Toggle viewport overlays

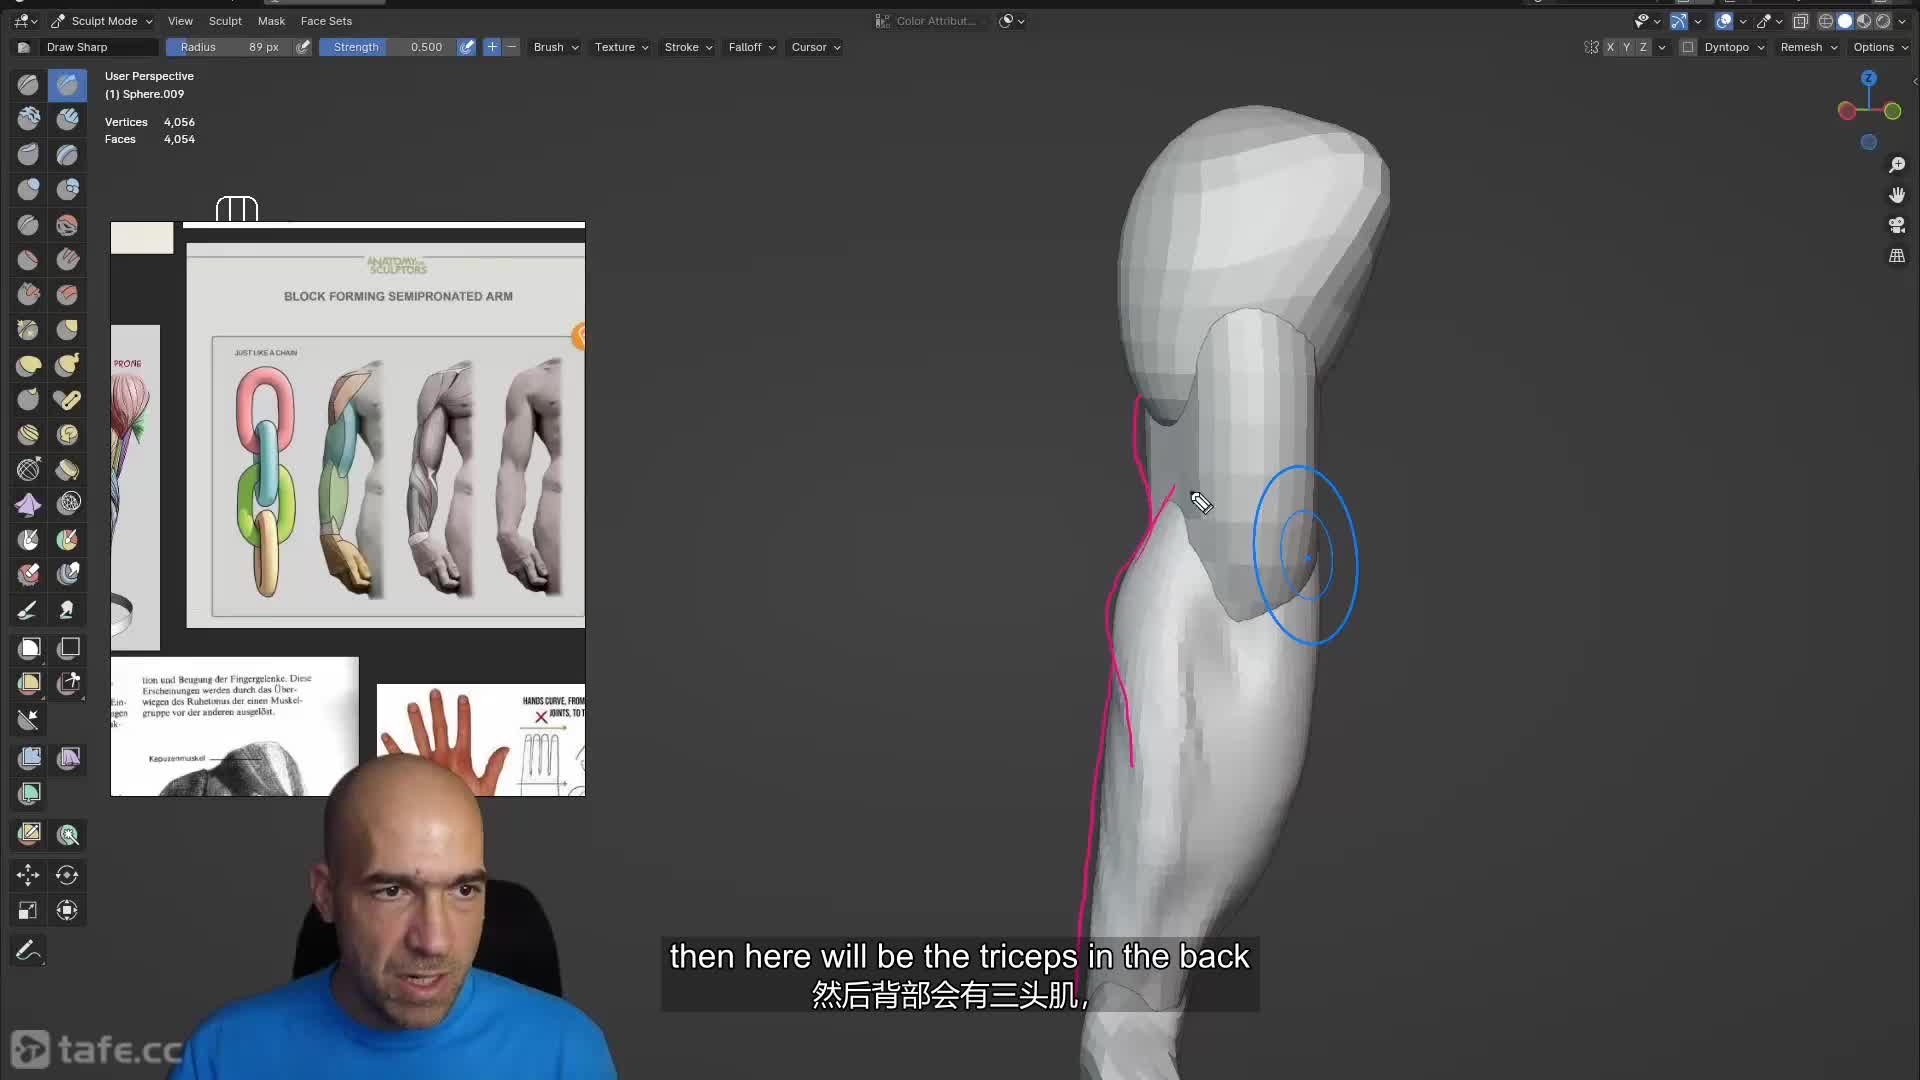click(1725, 21)
